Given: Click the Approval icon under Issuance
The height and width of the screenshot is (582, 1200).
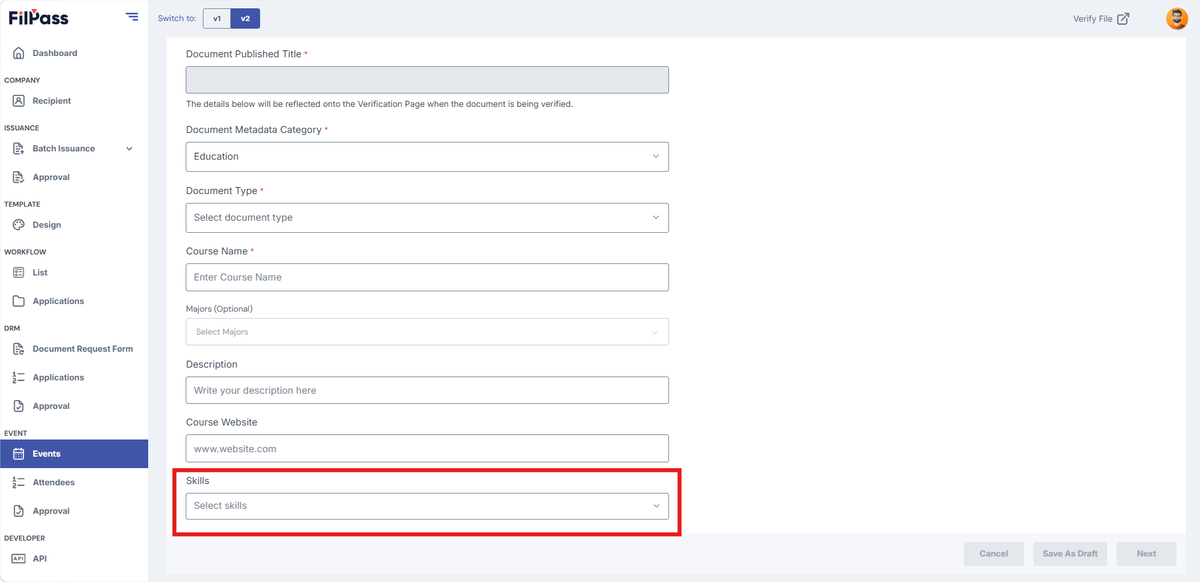Looking at the screenshot, I should pos(19,177).
